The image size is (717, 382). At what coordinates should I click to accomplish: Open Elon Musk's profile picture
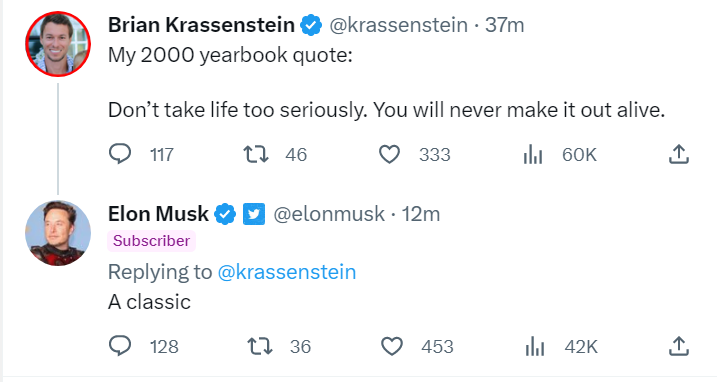(x=58, y=233)
